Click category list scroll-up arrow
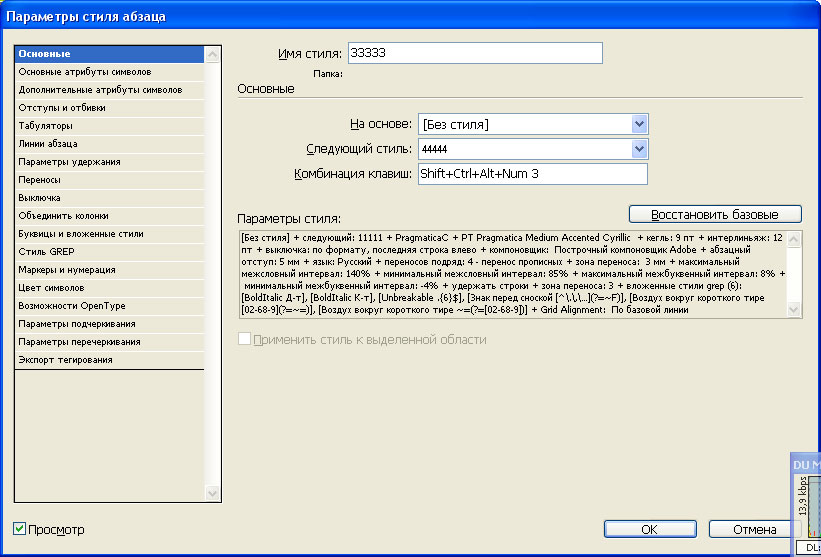Image resolution: width=821 pixels, height=557 pixels. pyautogui.click(x=213, y=54)
